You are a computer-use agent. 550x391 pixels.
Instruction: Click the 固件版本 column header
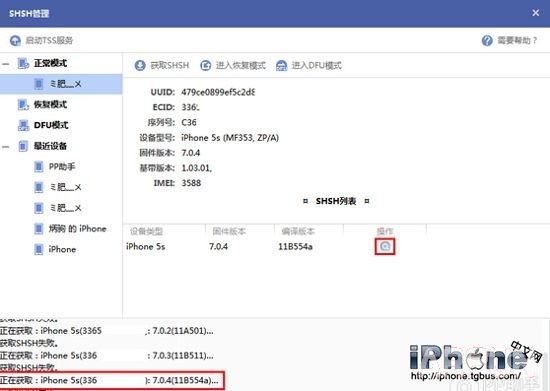pyautogui.click(x=229, y=231)
